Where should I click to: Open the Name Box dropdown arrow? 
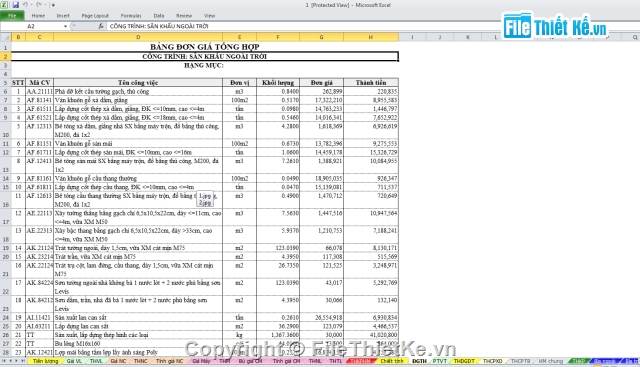[x=65, y=26]
